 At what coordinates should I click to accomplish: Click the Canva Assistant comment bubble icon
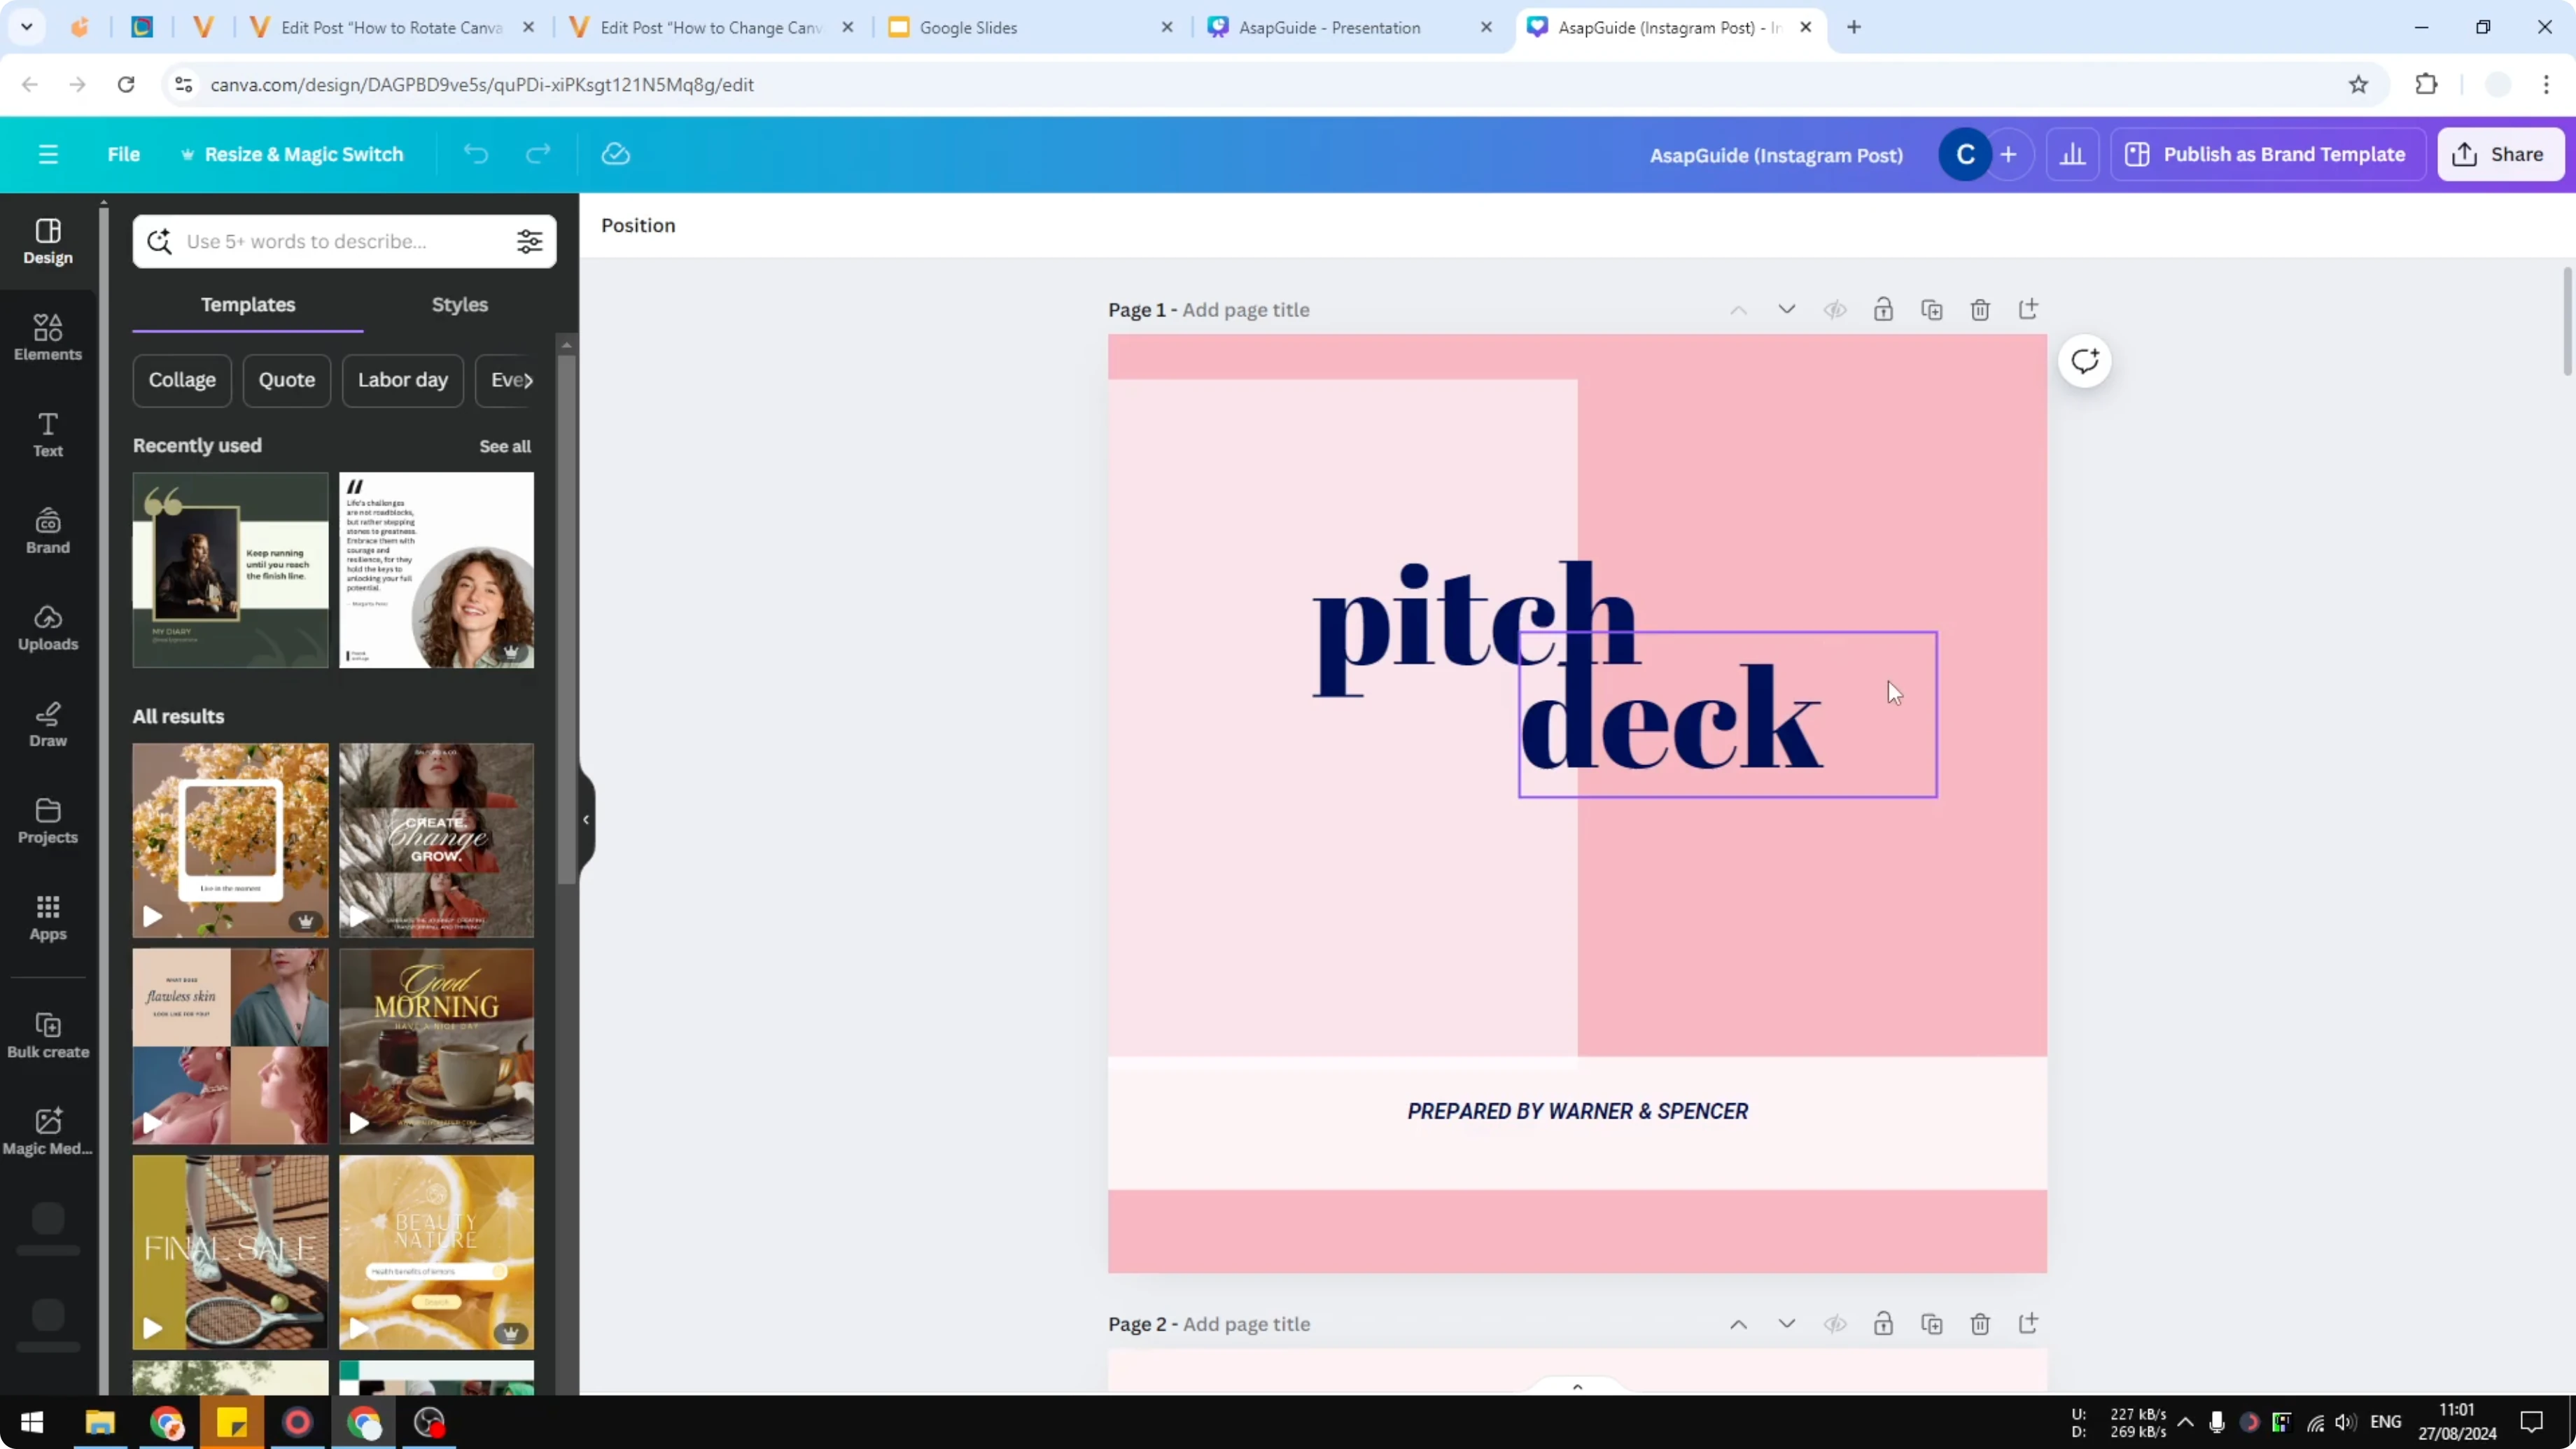coord(2085,361)
